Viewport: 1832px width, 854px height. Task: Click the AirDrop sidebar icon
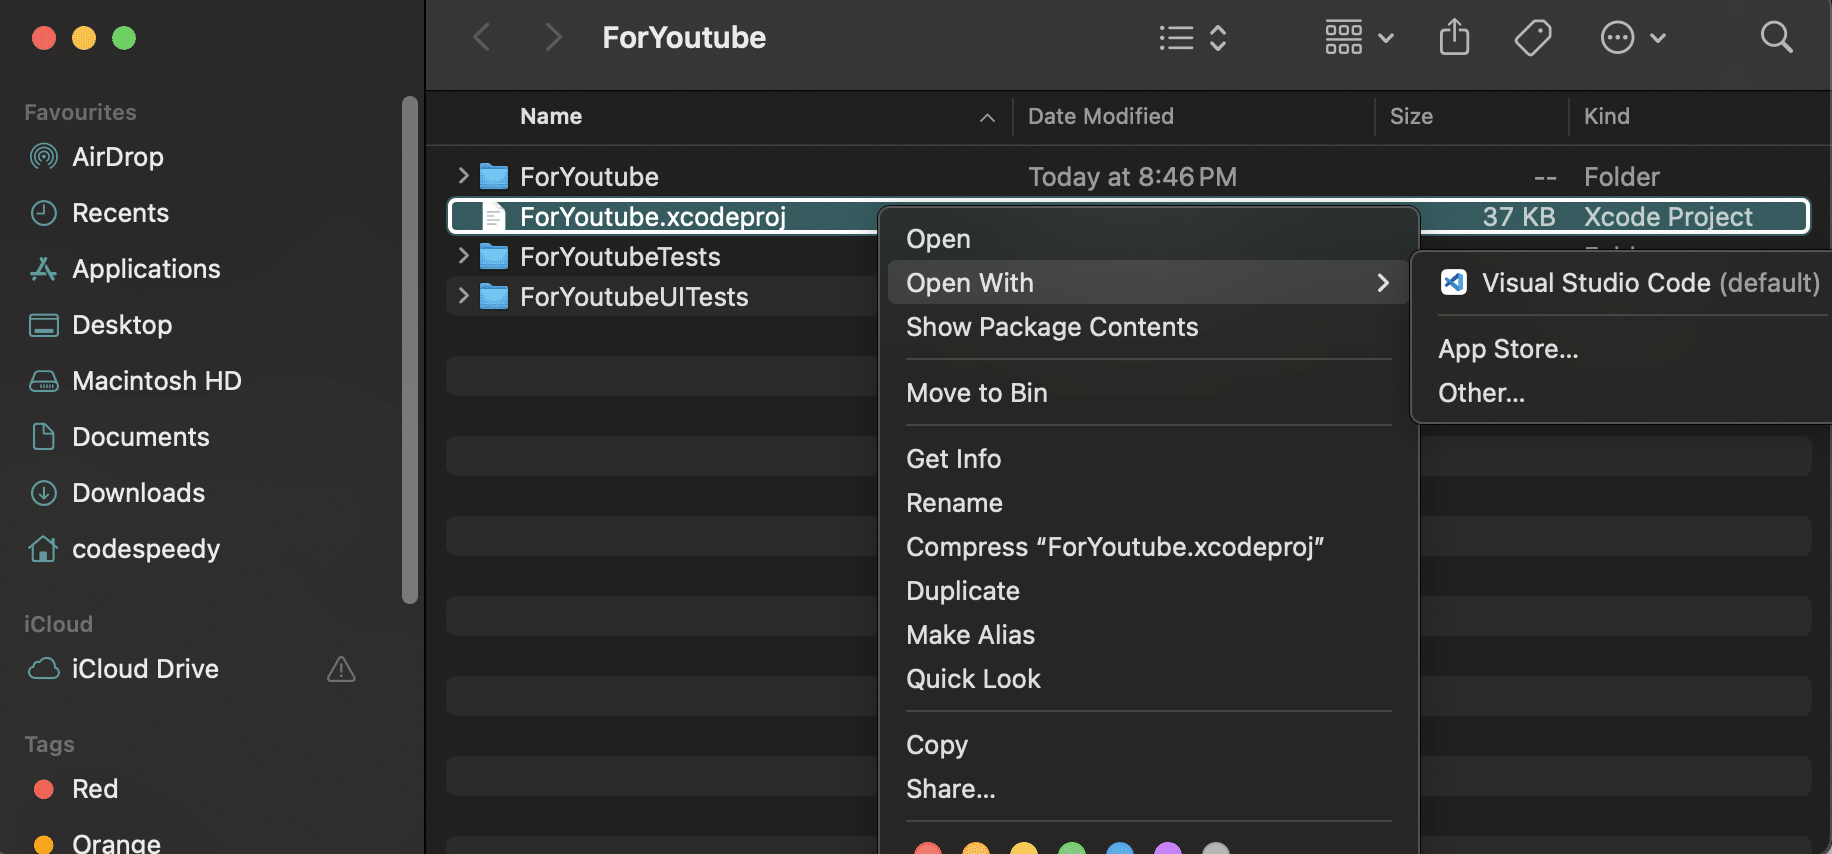44,157
